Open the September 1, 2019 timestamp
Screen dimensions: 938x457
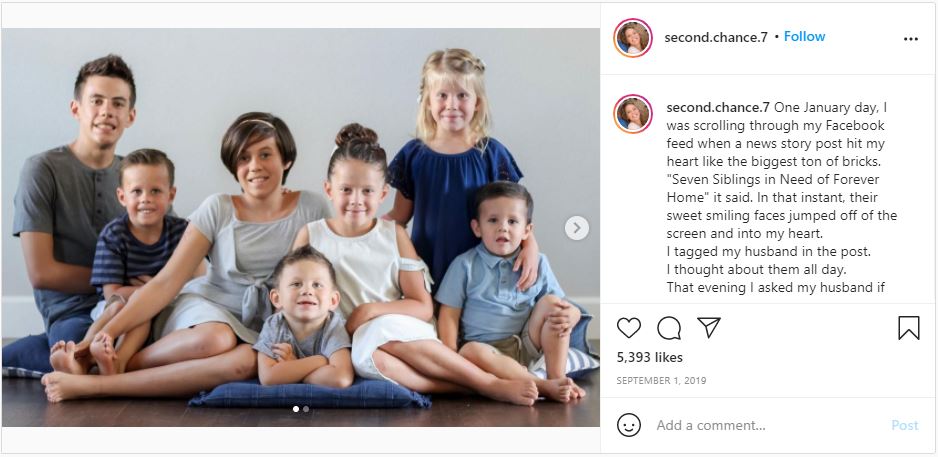(662, 380)
